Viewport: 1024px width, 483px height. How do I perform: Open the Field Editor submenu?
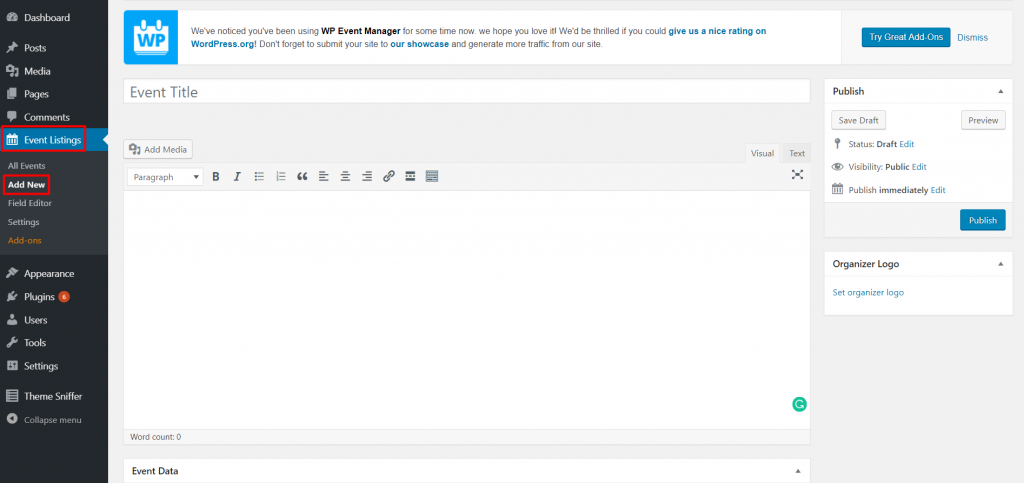30,203
